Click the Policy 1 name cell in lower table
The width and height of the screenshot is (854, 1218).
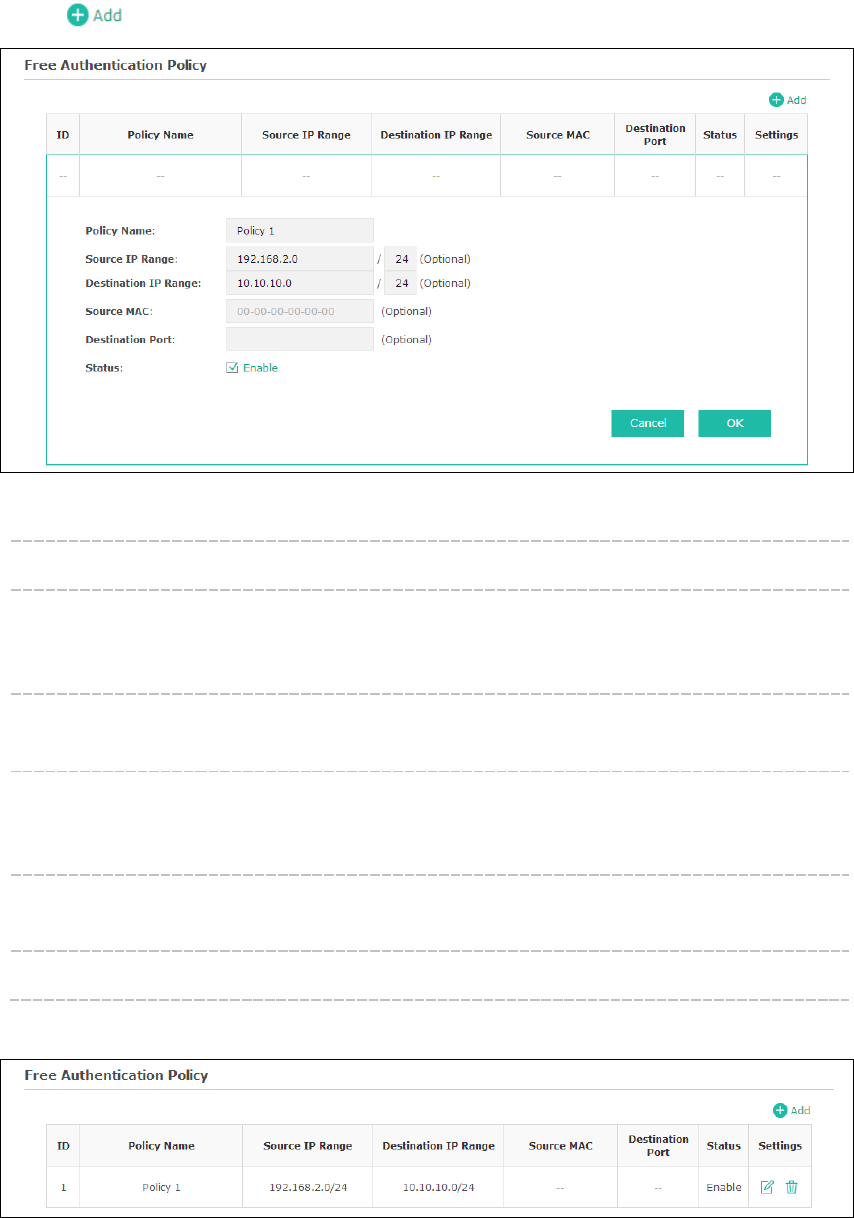tap(161, 1187)
